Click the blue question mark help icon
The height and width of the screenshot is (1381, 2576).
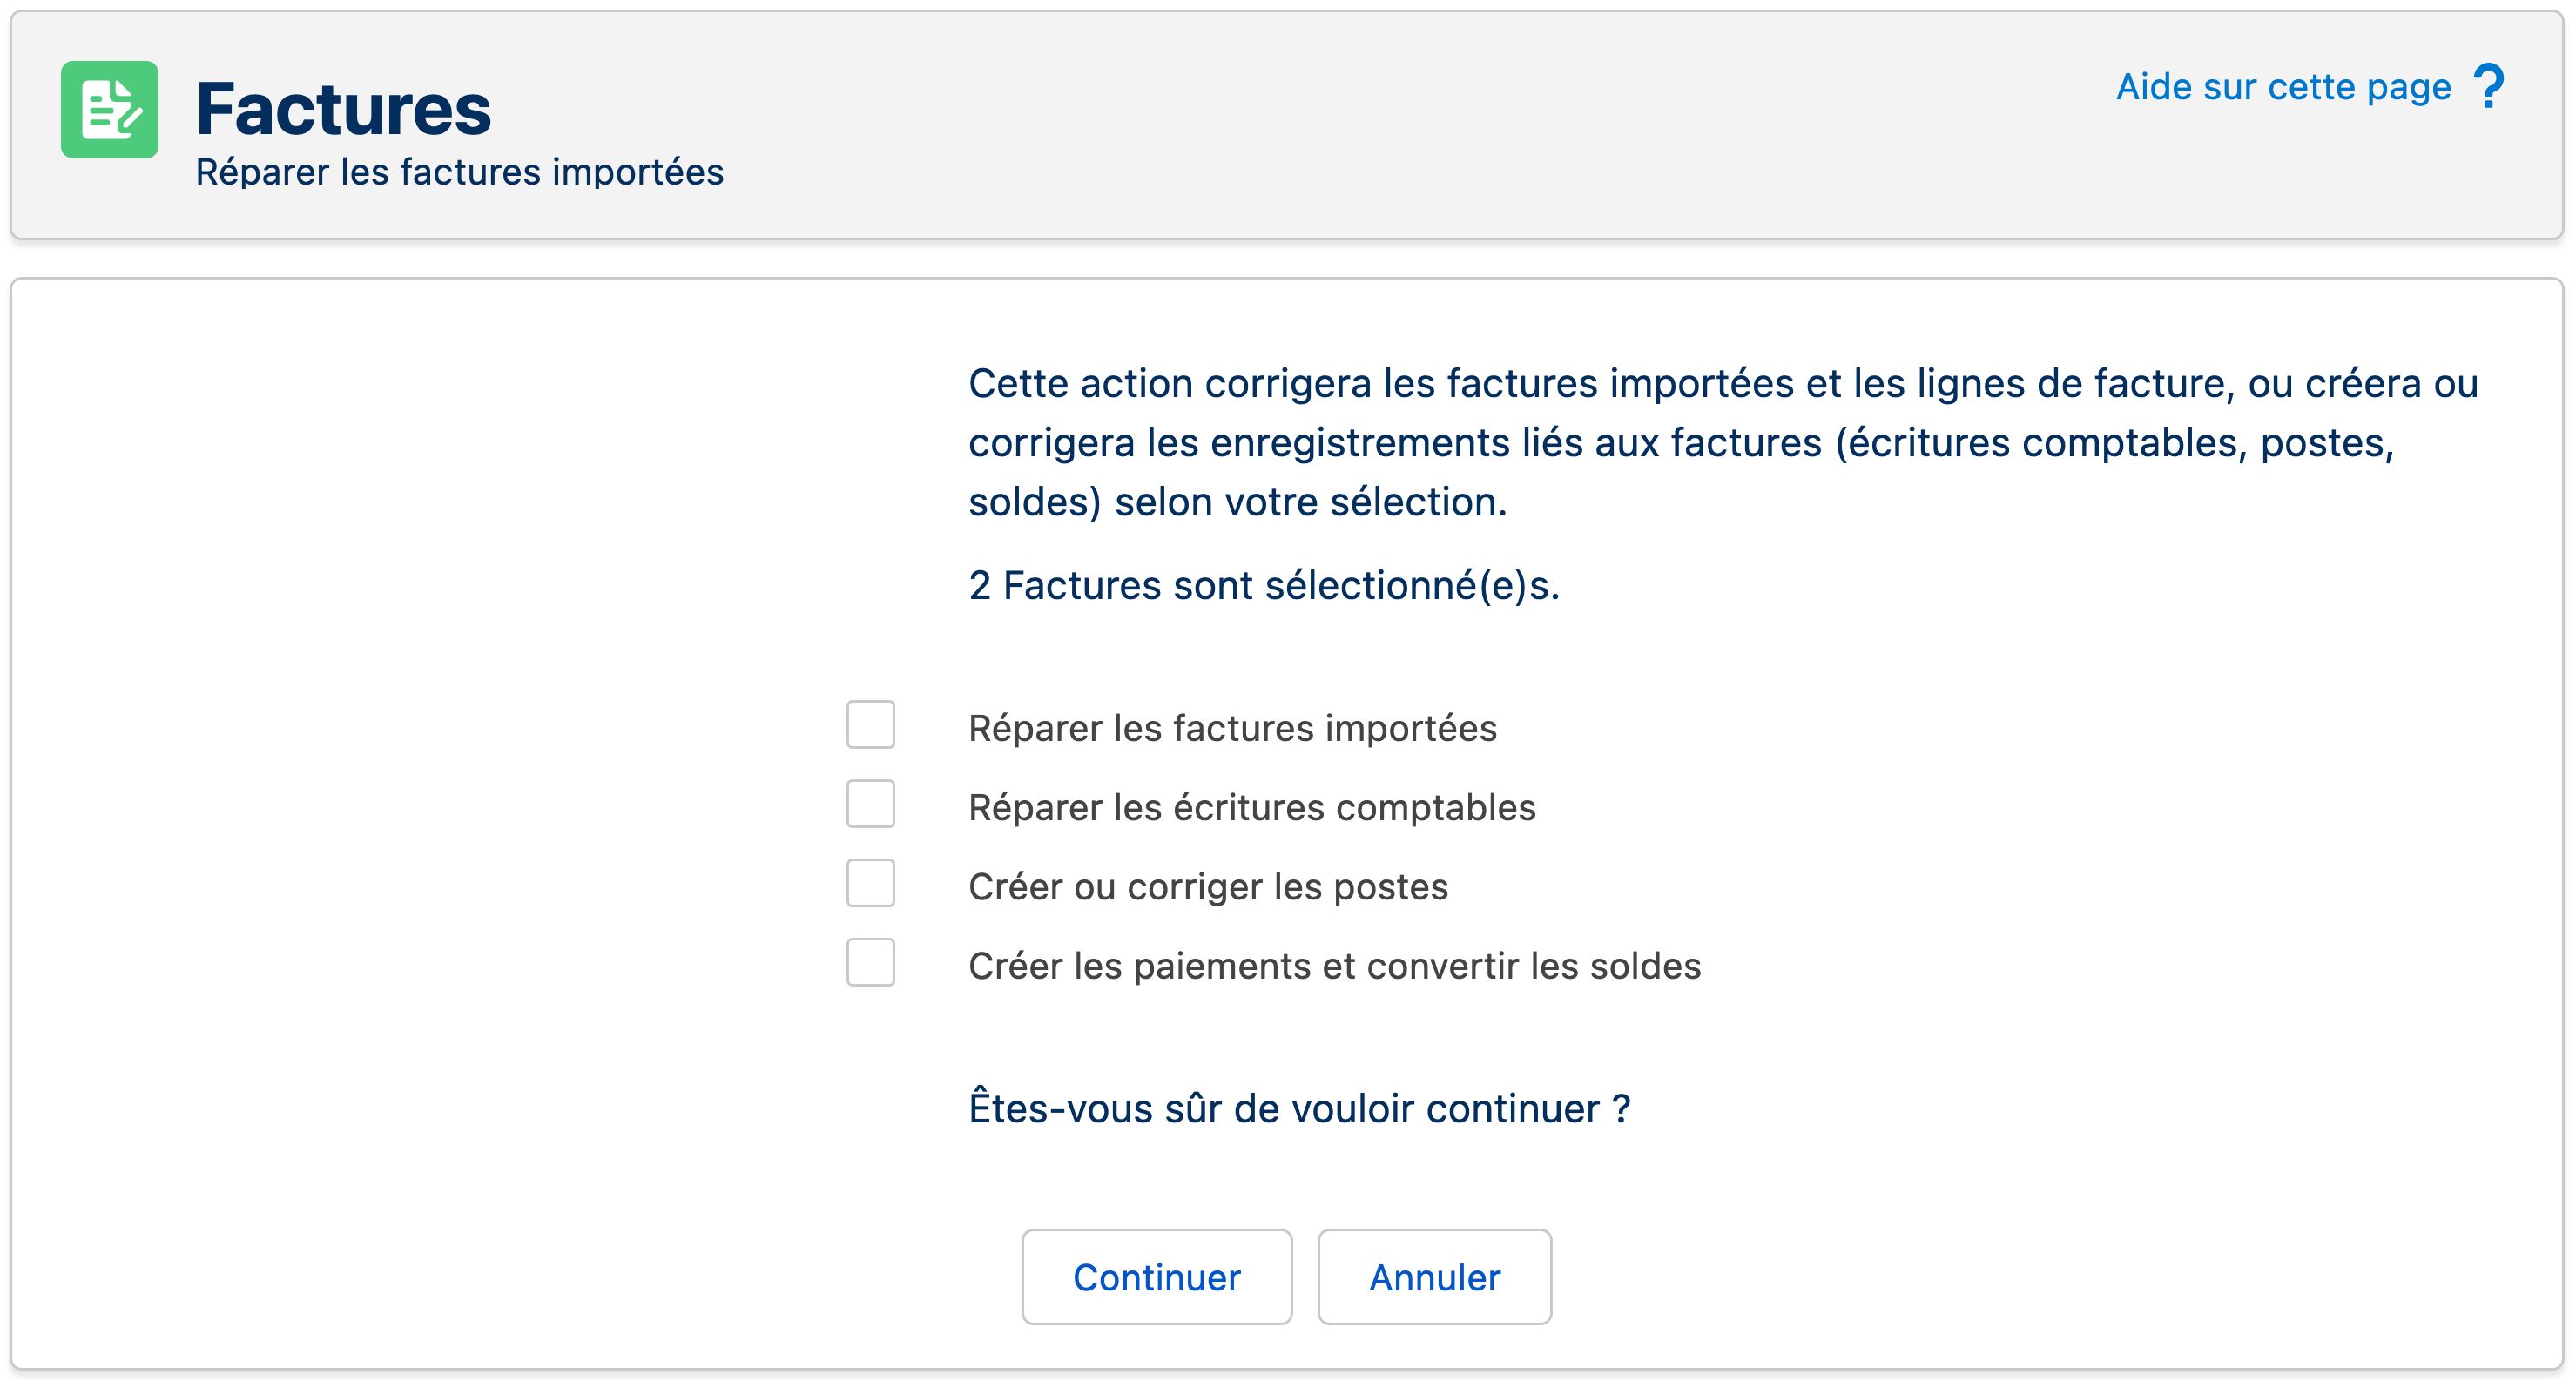pyautogui.click(x=2488, y=87)
